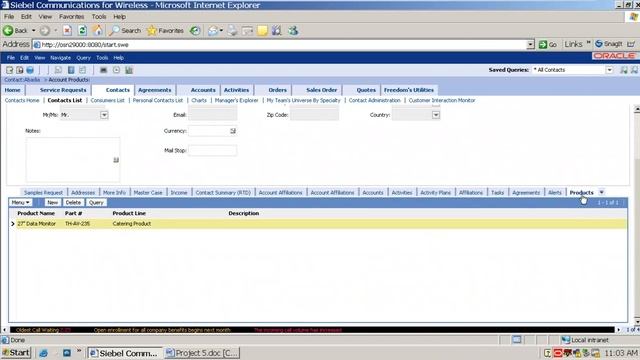The height and width of the screenshot is (360, 640).
Task: Open the address bar dropdown arrow
Action: (530, 44)
